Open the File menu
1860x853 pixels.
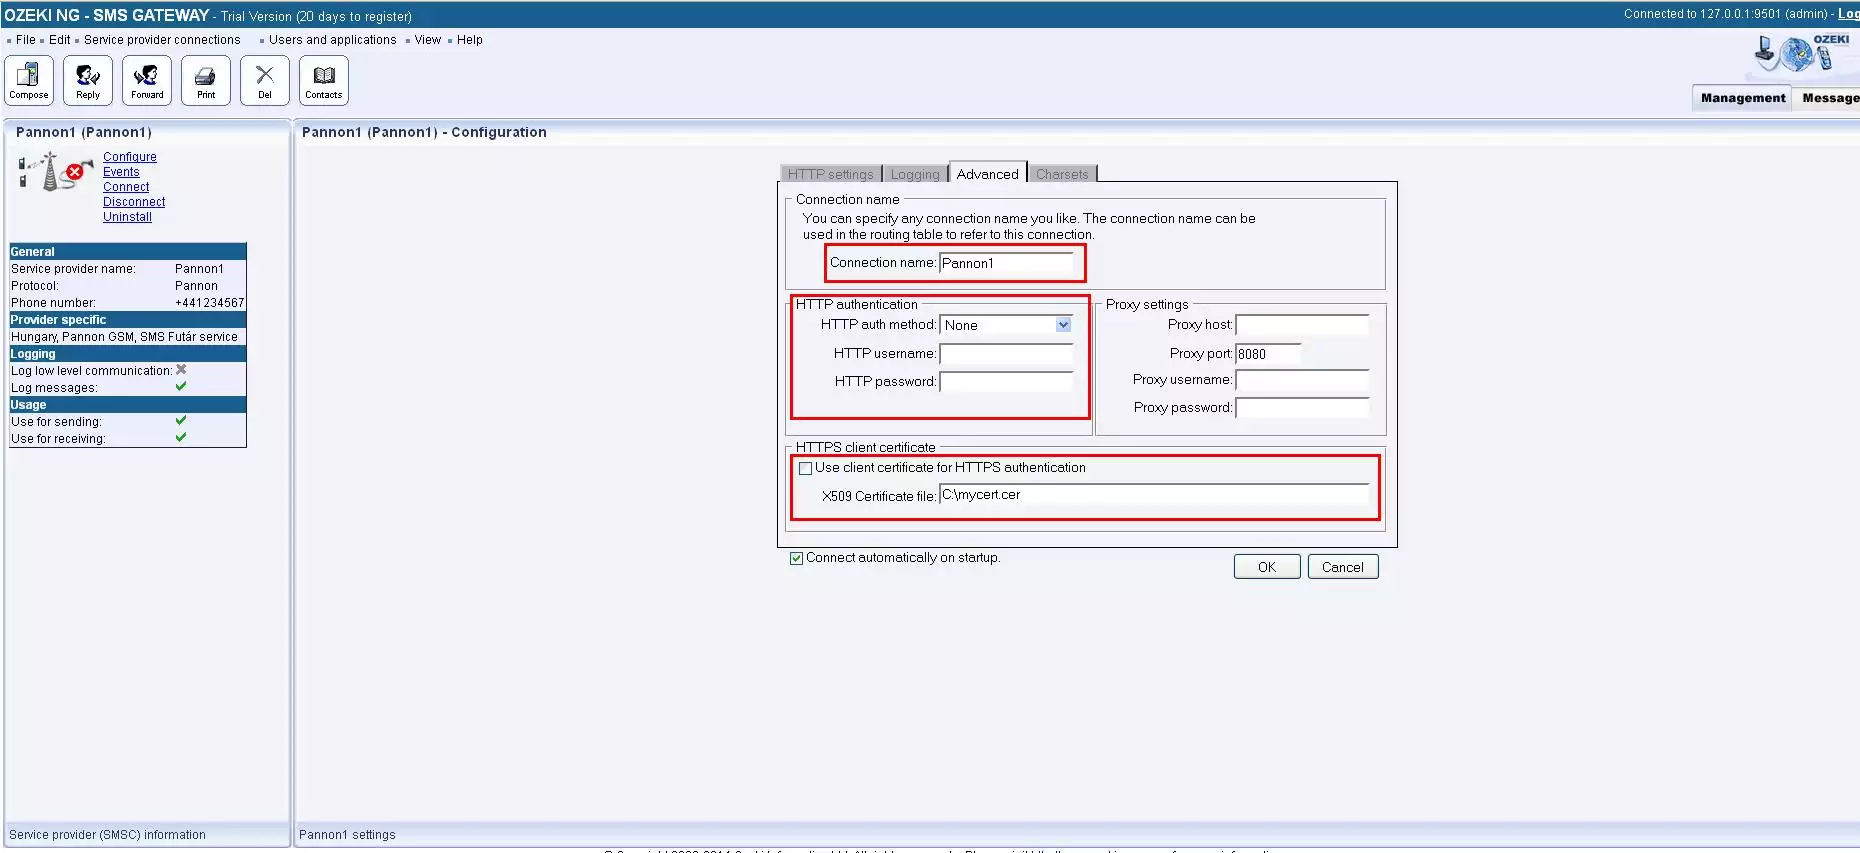pos(26,40)
